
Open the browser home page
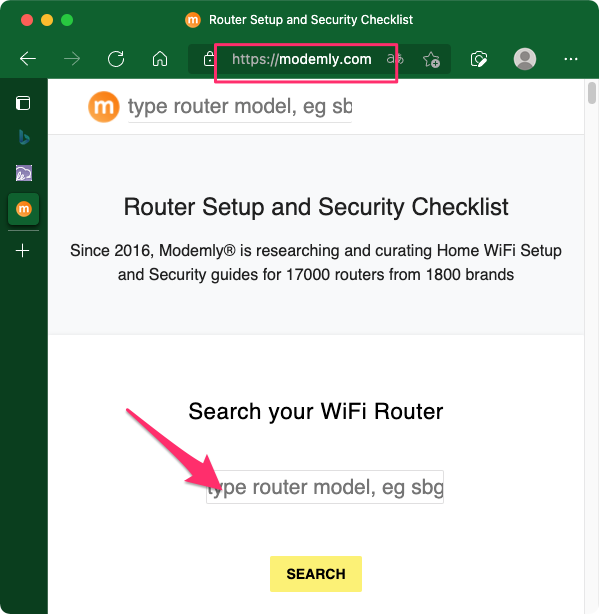pos(160,59)
